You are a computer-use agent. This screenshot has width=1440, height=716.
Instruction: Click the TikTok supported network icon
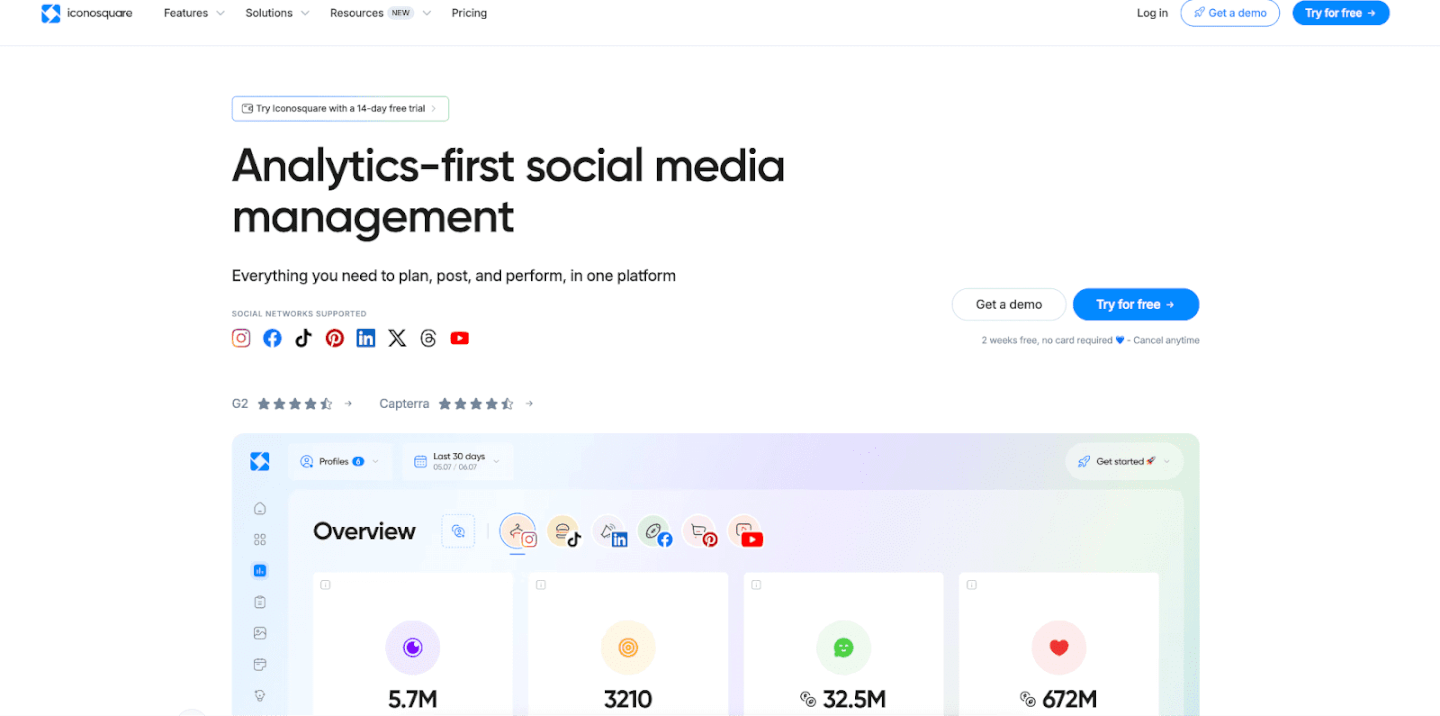(x=303, y=338)
